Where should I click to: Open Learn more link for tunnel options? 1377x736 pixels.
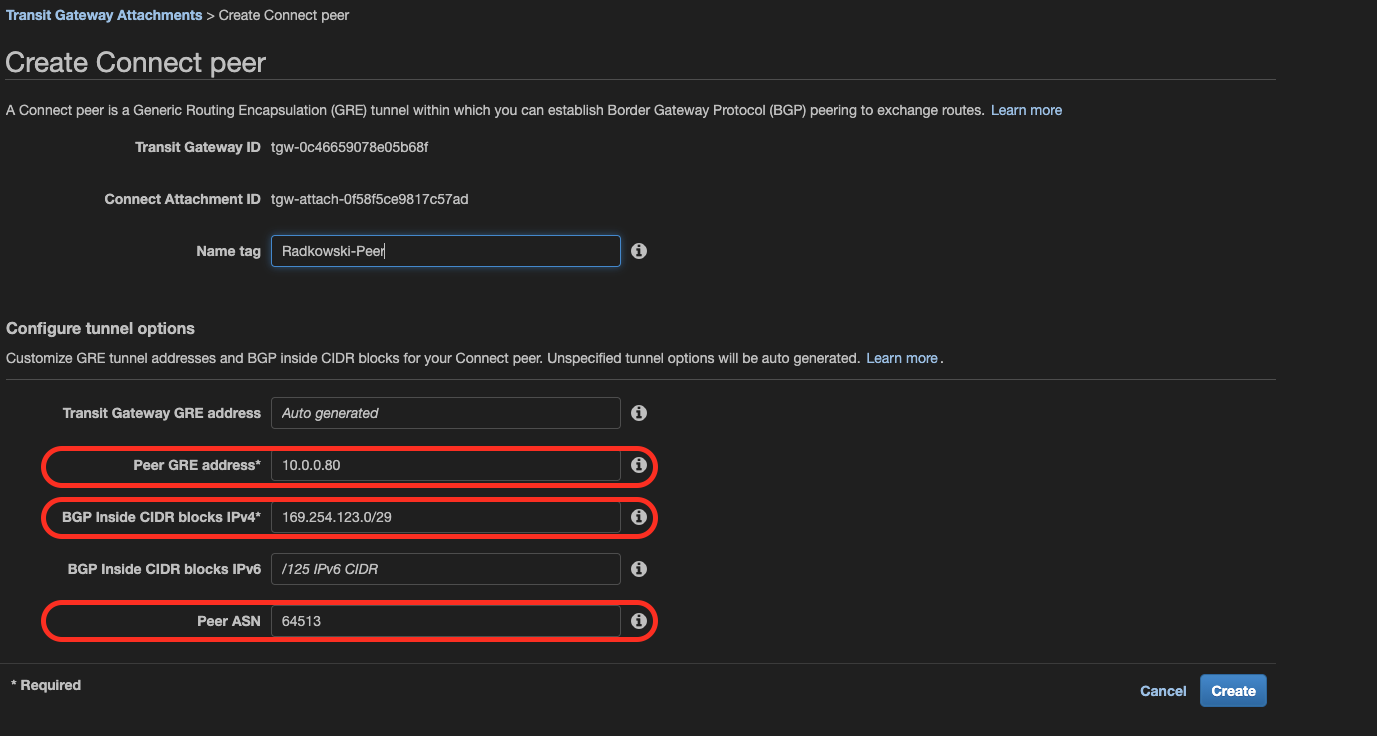pos(902,358)
